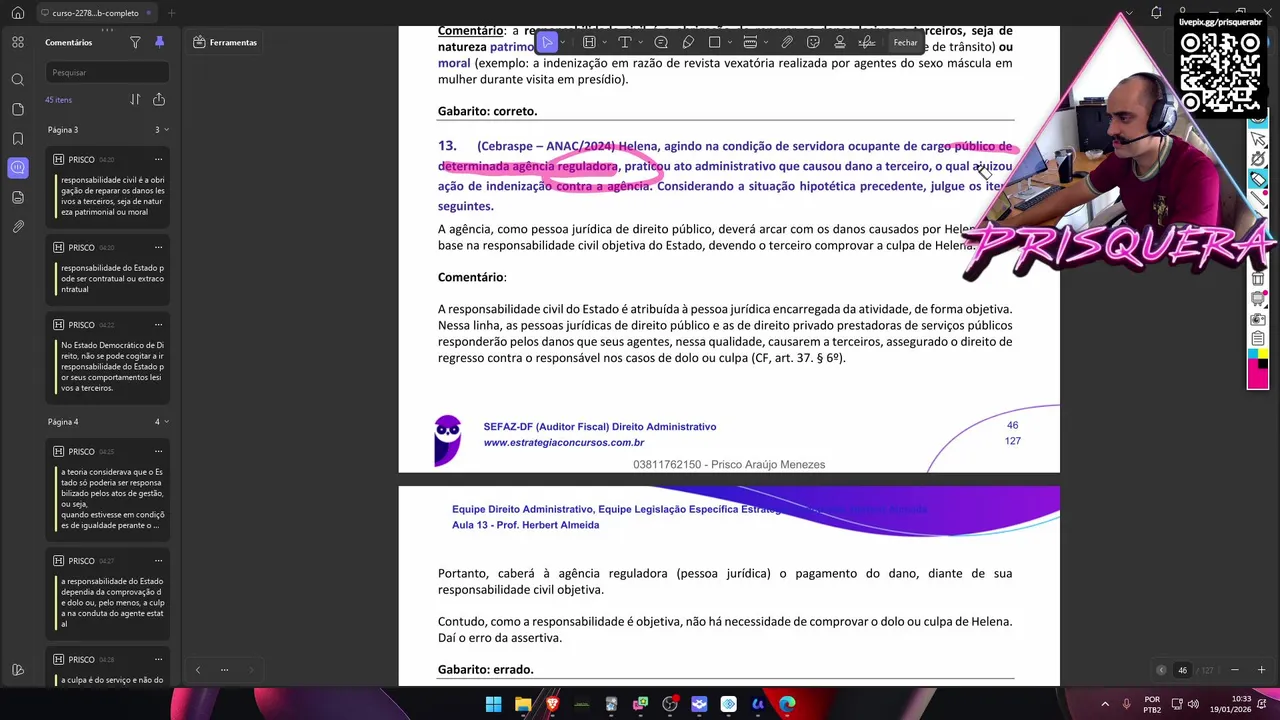Viewport: 1280px width, 720px height.
Task: Go to previous page with the bottom-right arrow
Action: [x=1161, y=670]
